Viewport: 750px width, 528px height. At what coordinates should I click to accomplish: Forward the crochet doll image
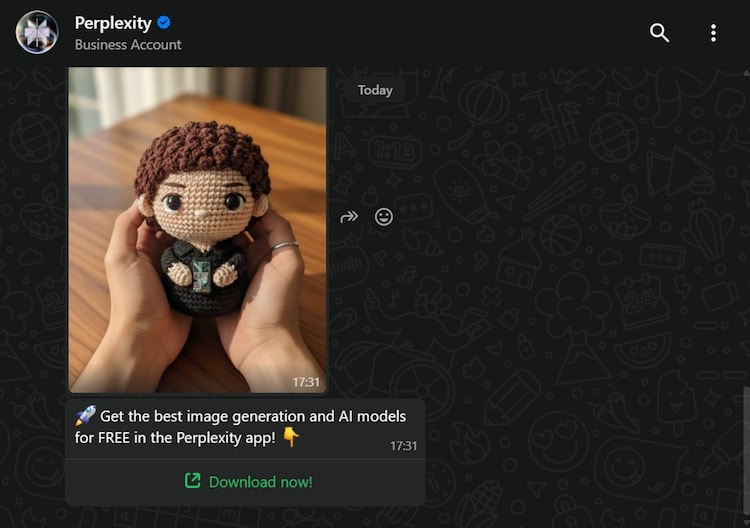tap(349, 217)
